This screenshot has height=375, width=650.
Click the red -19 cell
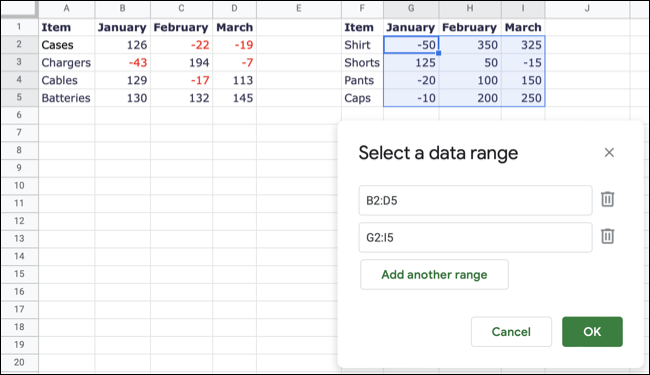coord(234,45)
